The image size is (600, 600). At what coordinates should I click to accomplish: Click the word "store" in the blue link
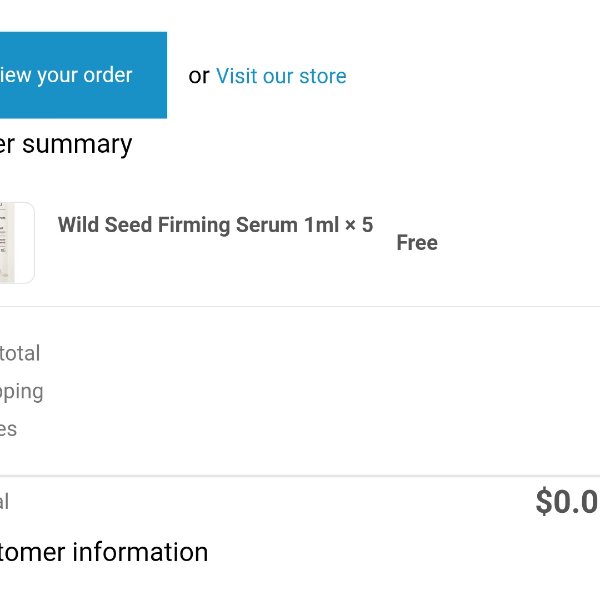pyautogui.click(x=323, y=76)
